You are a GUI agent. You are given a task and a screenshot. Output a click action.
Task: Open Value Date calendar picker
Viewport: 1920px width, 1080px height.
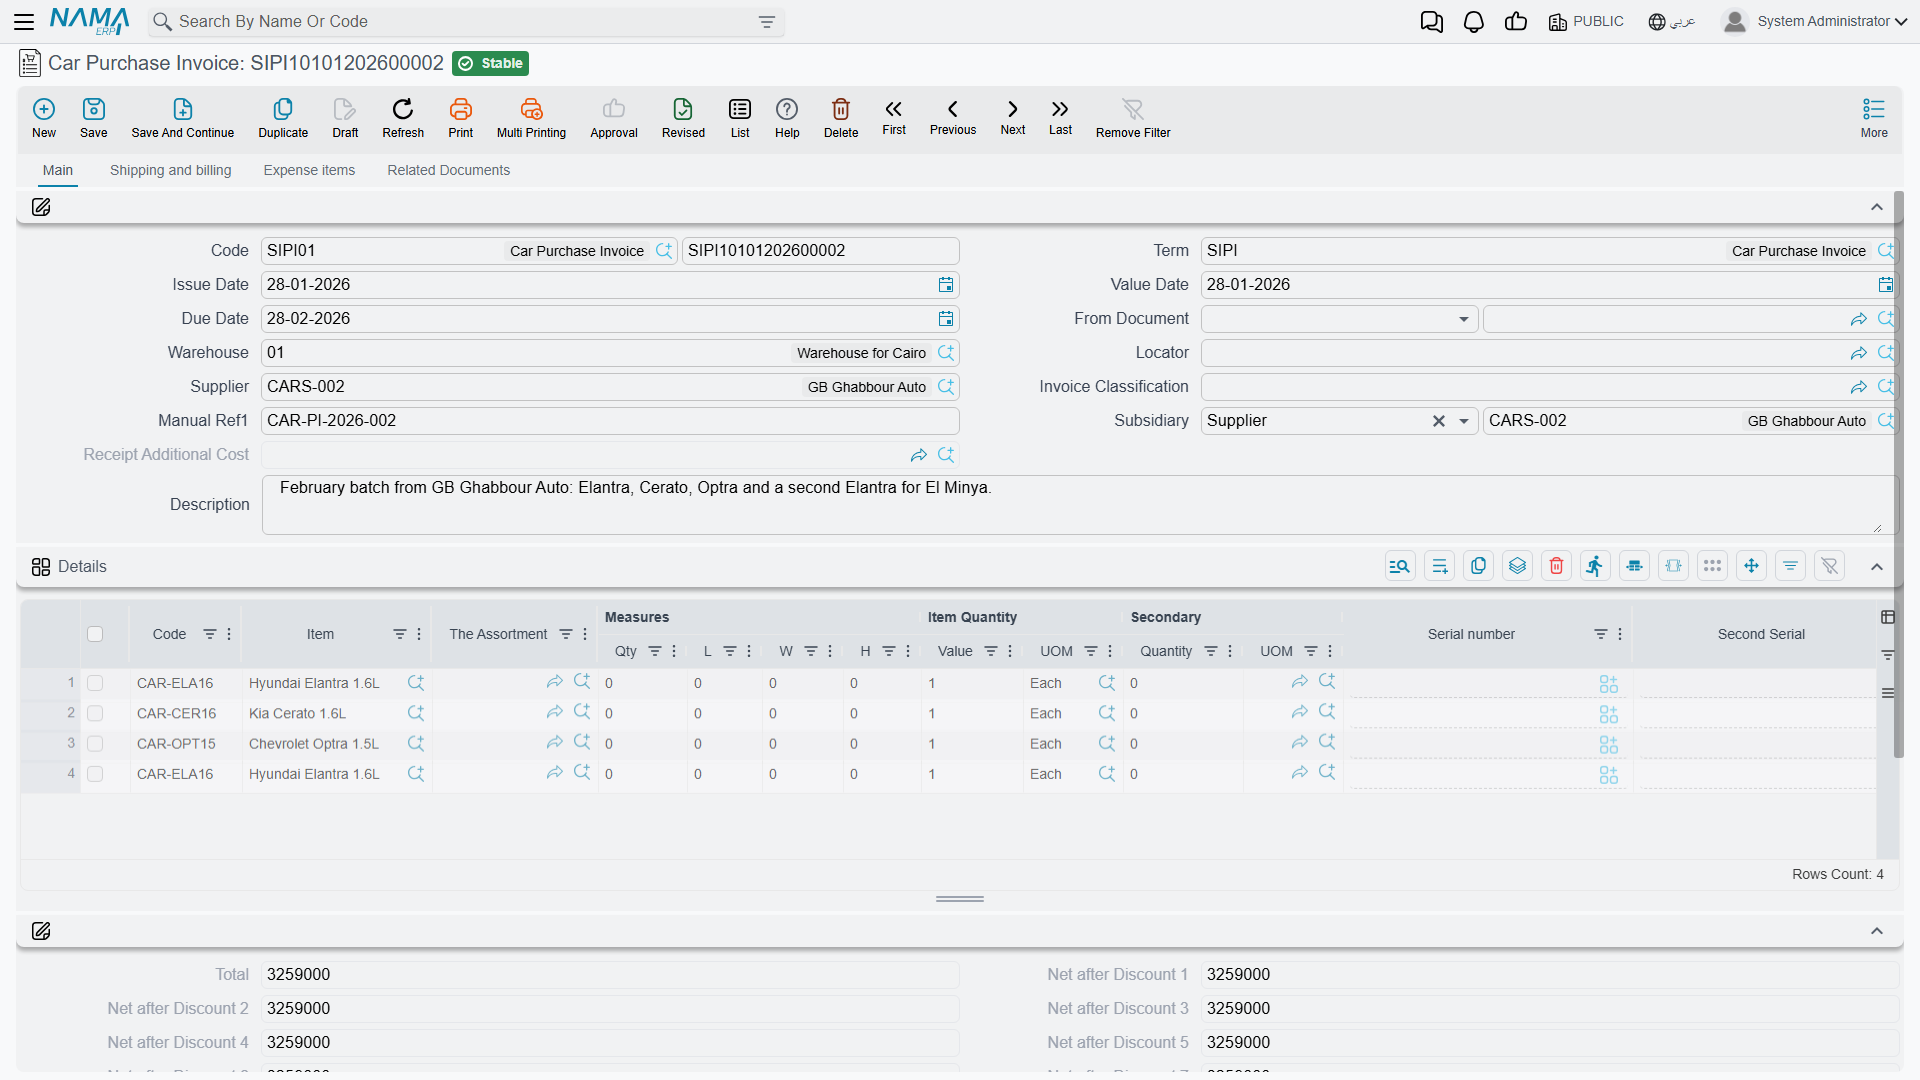coord(1886,285)
